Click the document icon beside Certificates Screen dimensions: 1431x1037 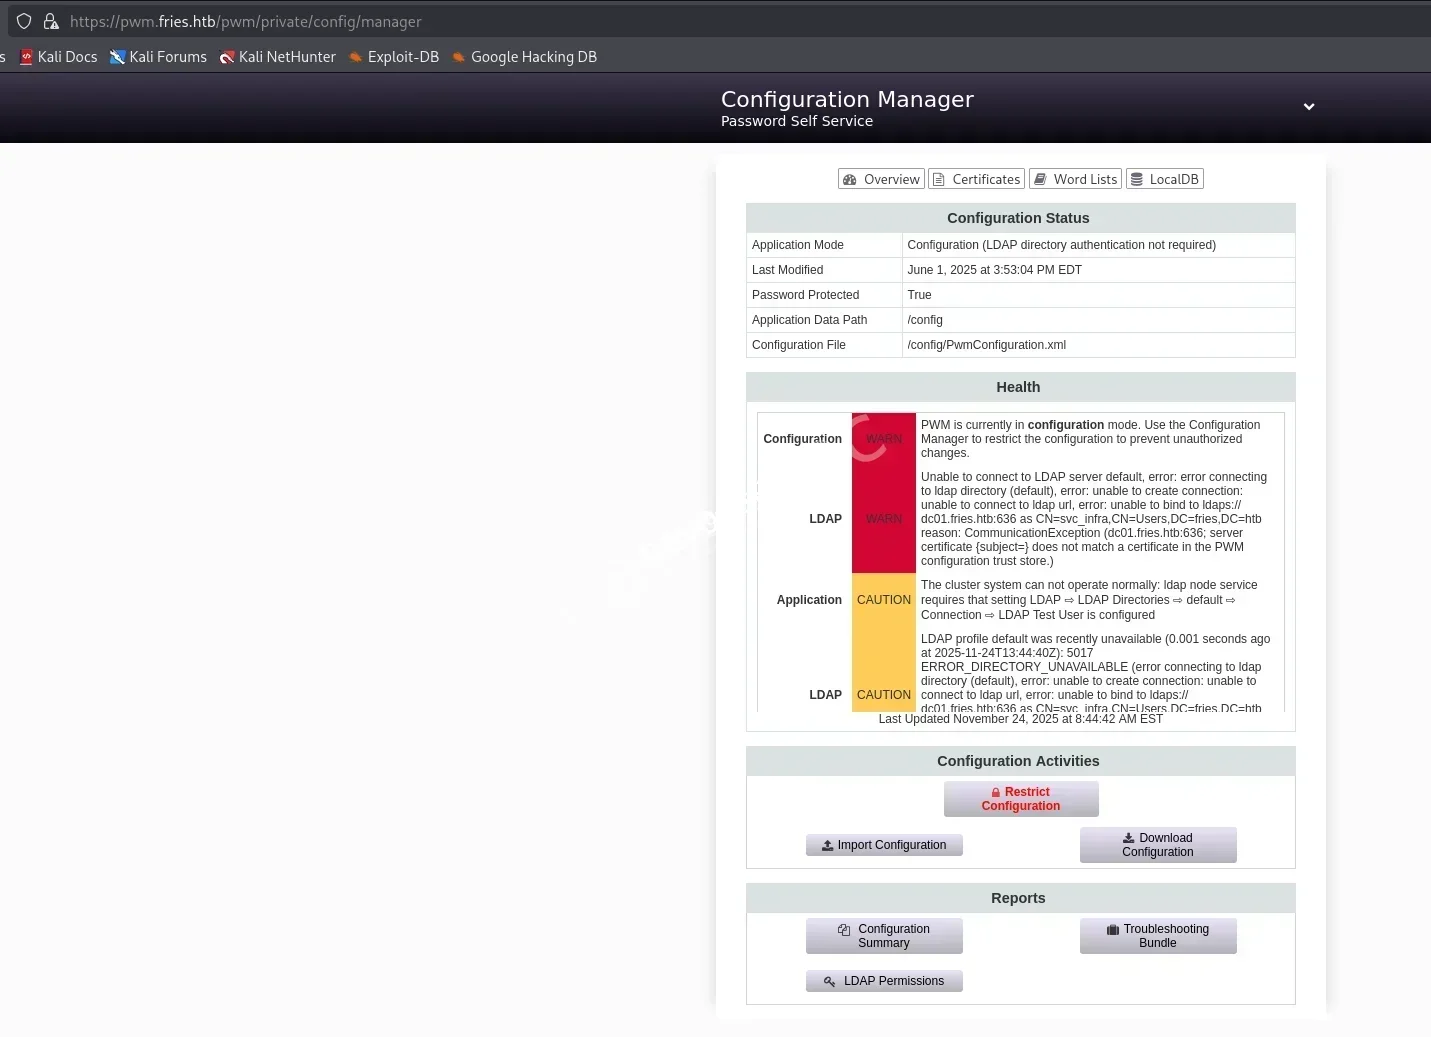click(938, 180)
